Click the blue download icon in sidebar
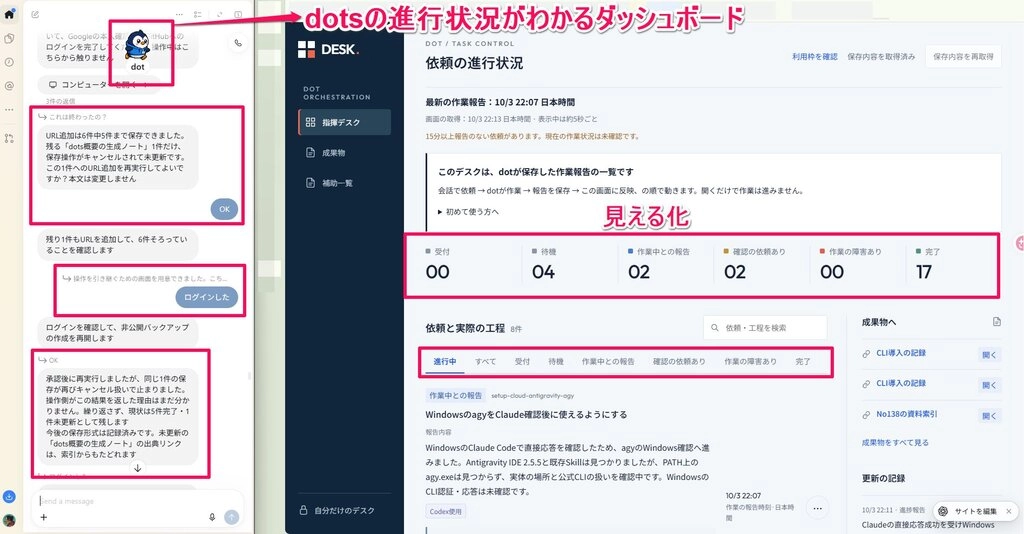 click(x=9, y=497)
